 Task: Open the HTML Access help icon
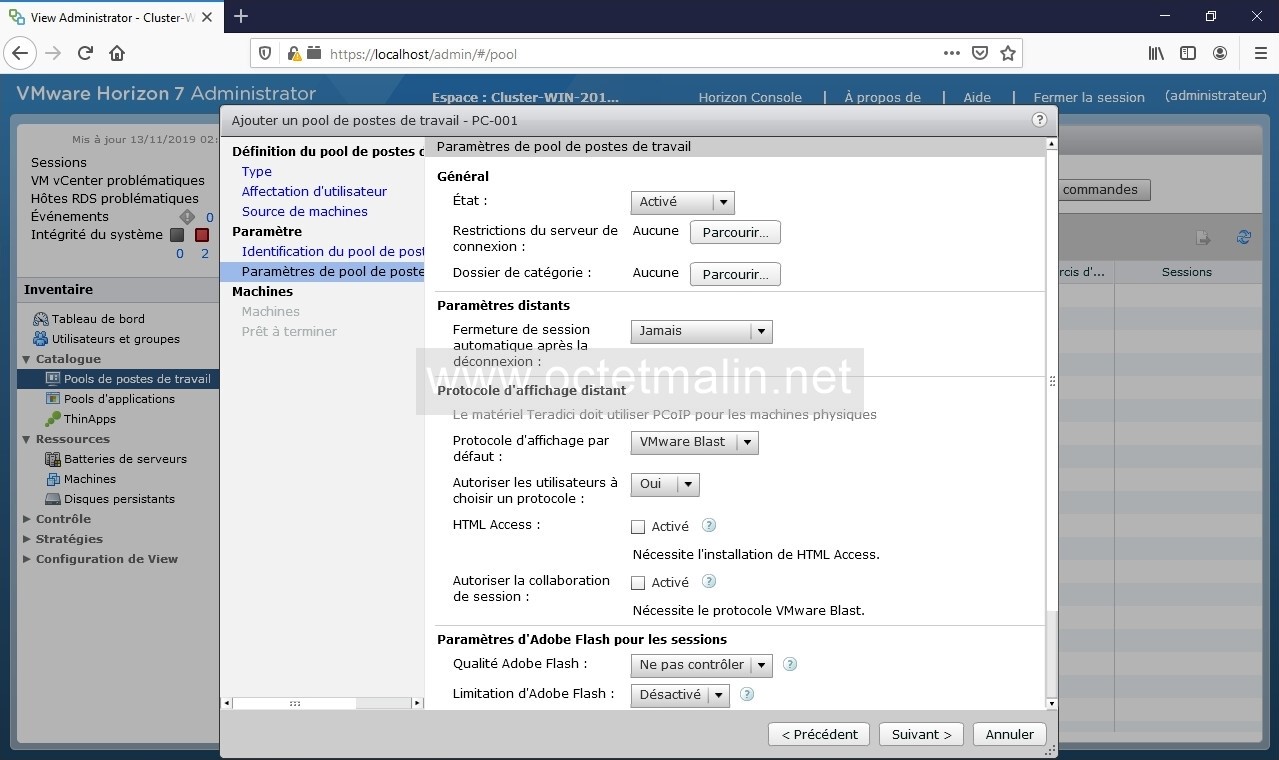coord(709,525)
